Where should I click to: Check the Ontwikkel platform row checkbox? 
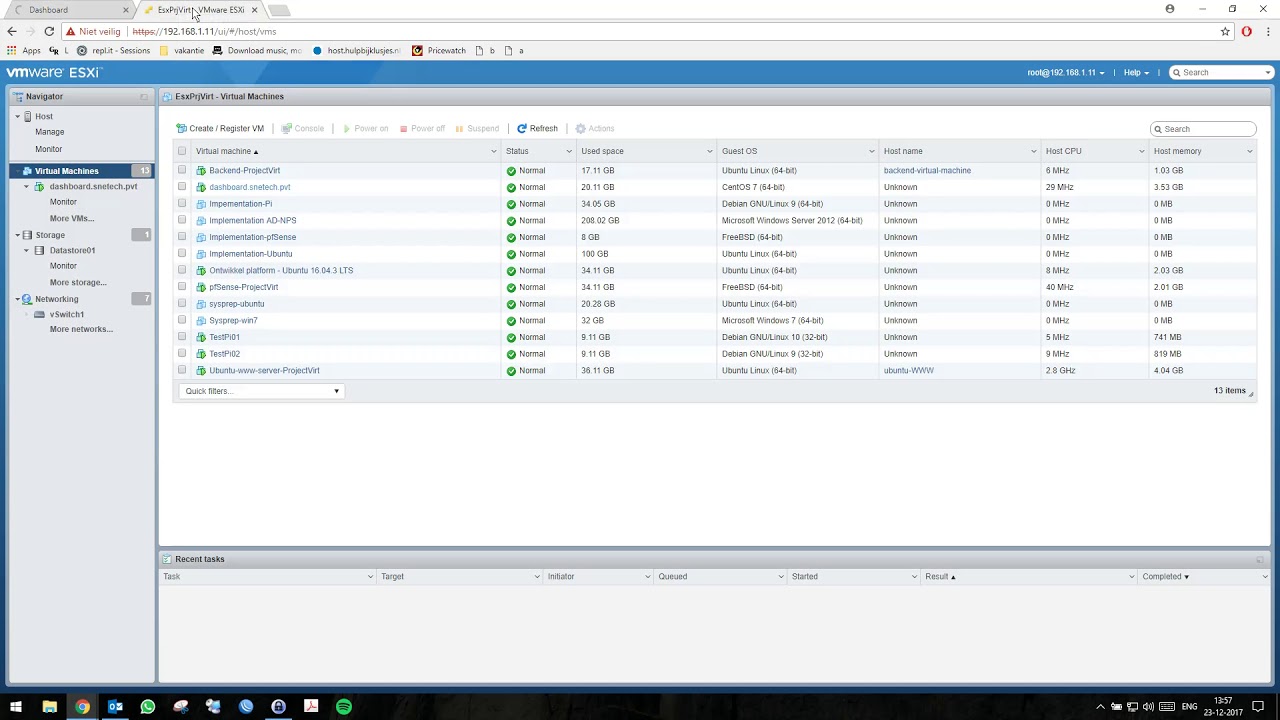(x=182, y=270)
